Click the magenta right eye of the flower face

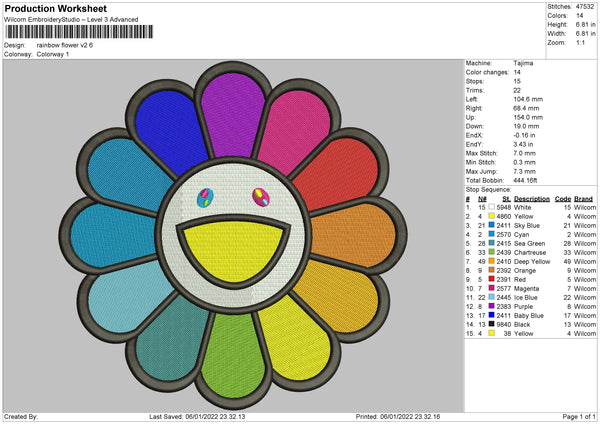click(x=261, y=197)
